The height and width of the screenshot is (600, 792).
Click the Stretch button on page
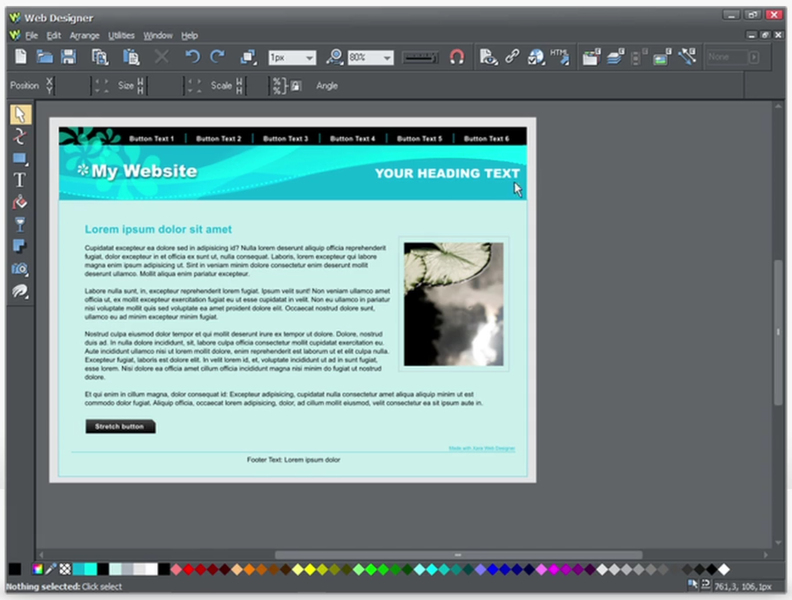120,427
